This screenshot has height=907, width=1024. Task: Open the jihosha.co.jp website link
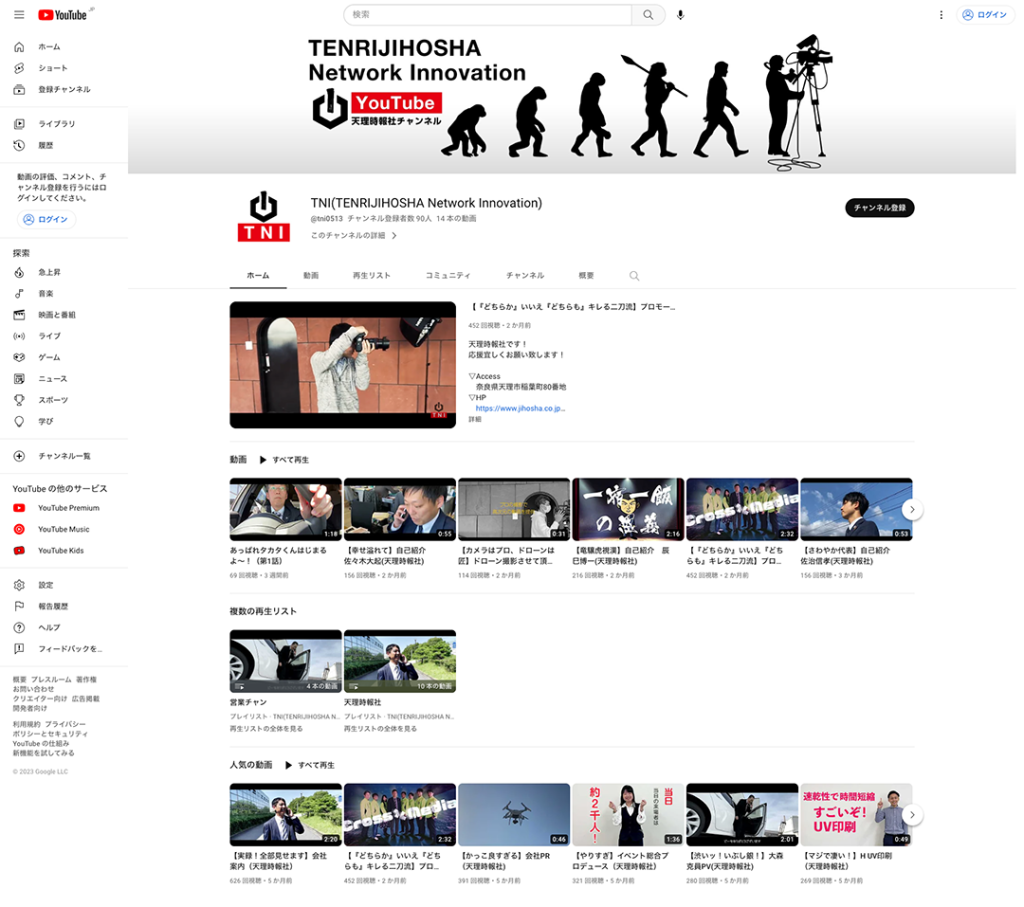tap(520, 408)
